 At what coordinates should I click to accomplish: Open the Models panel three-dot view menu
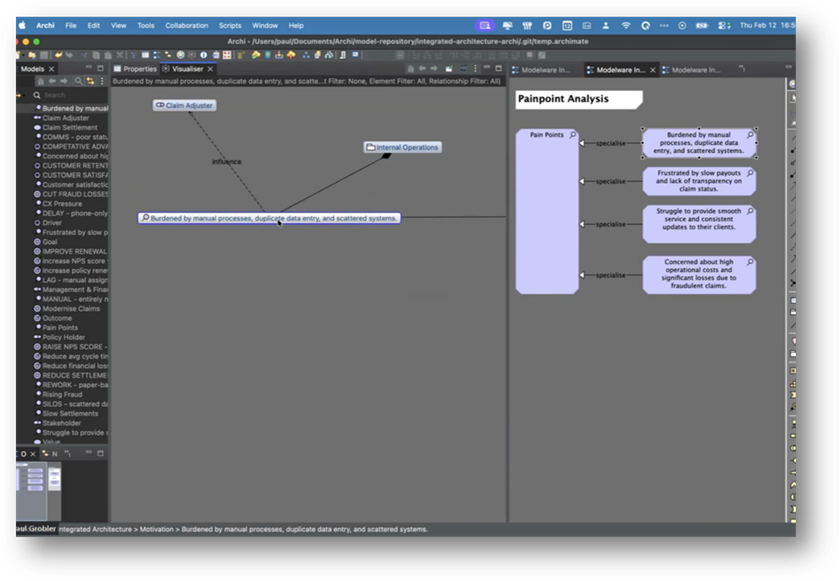coord(102,81)
